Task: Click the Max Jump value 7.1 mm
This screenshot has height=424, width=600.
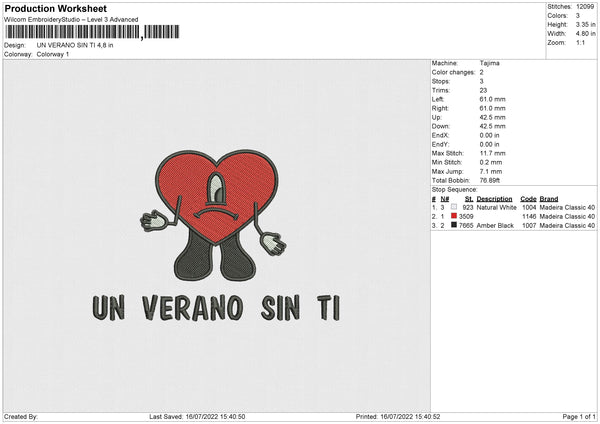Action: point(491,171)
